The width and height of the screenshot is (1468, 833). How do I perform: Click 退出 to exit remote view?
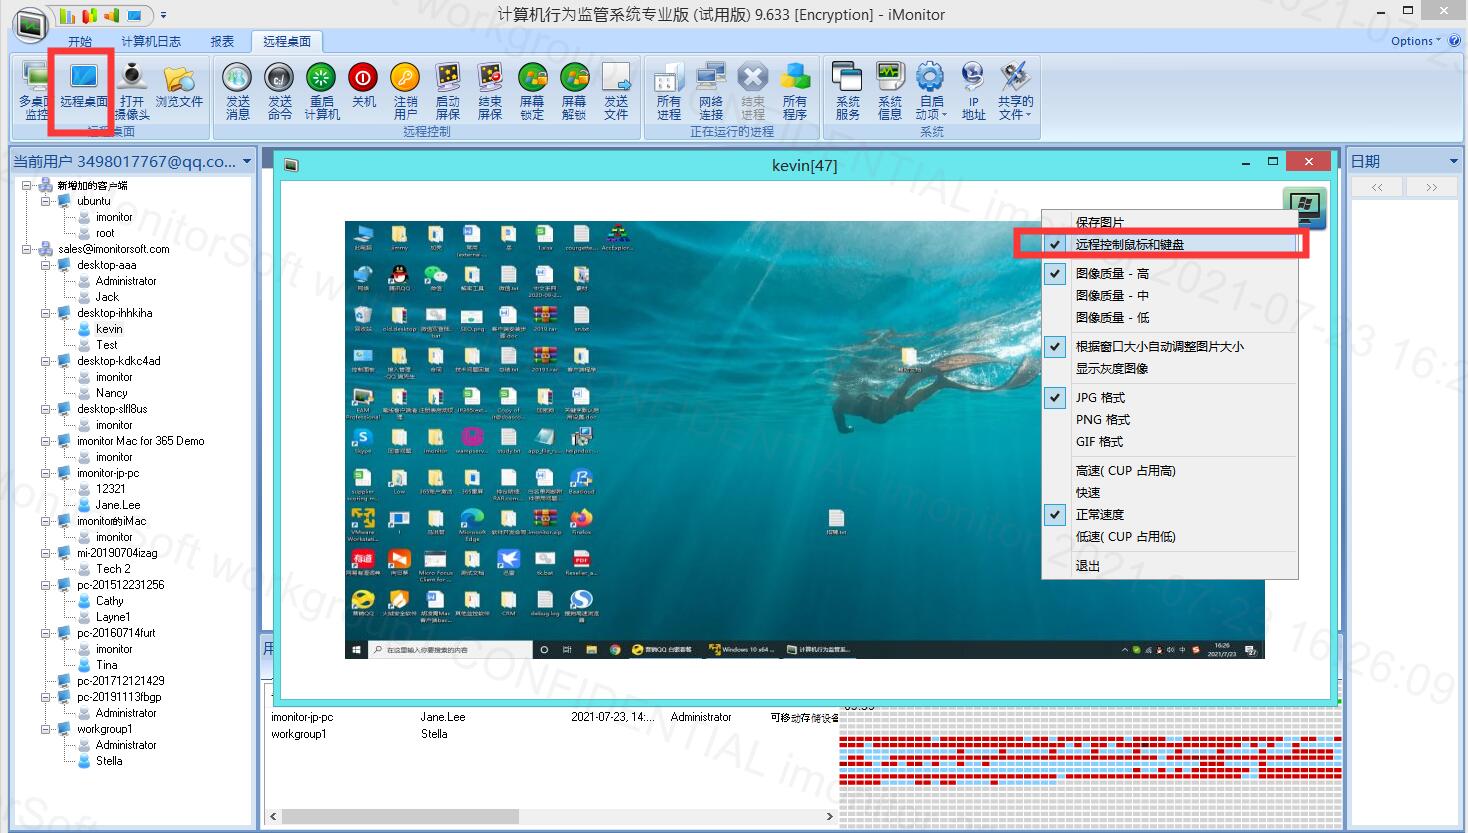pyautogui.click(x=1087, y=565)
